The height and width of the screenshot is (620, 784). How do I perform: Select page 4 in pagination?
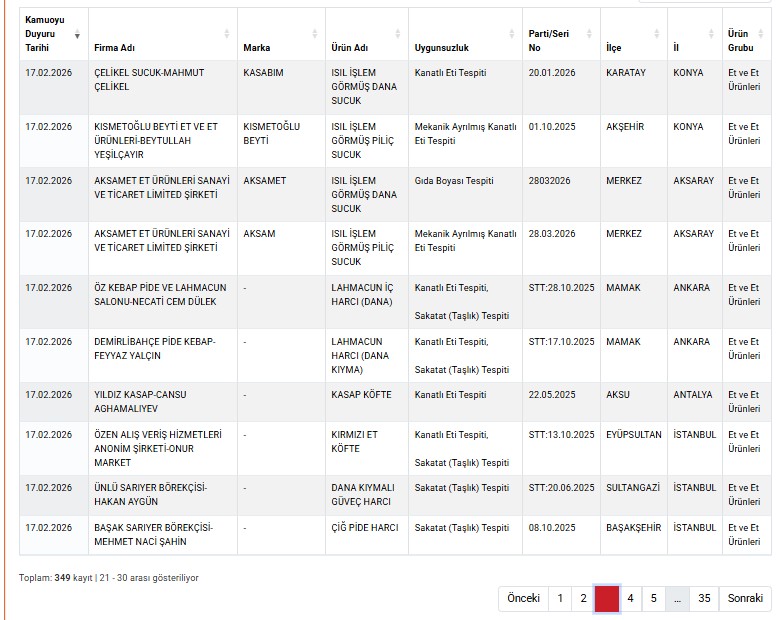(x=630, y=598)
